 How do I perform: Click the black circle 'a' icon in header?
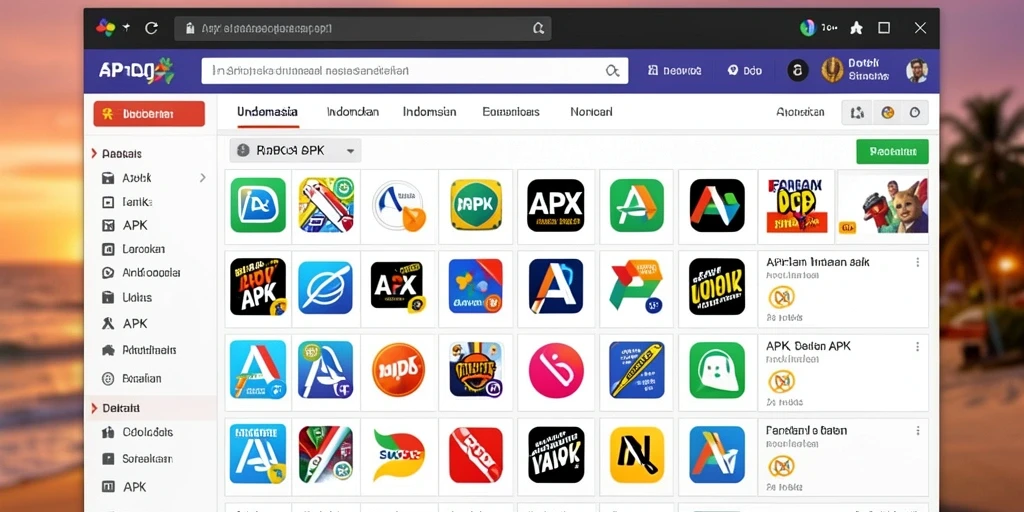click(797, 71)
